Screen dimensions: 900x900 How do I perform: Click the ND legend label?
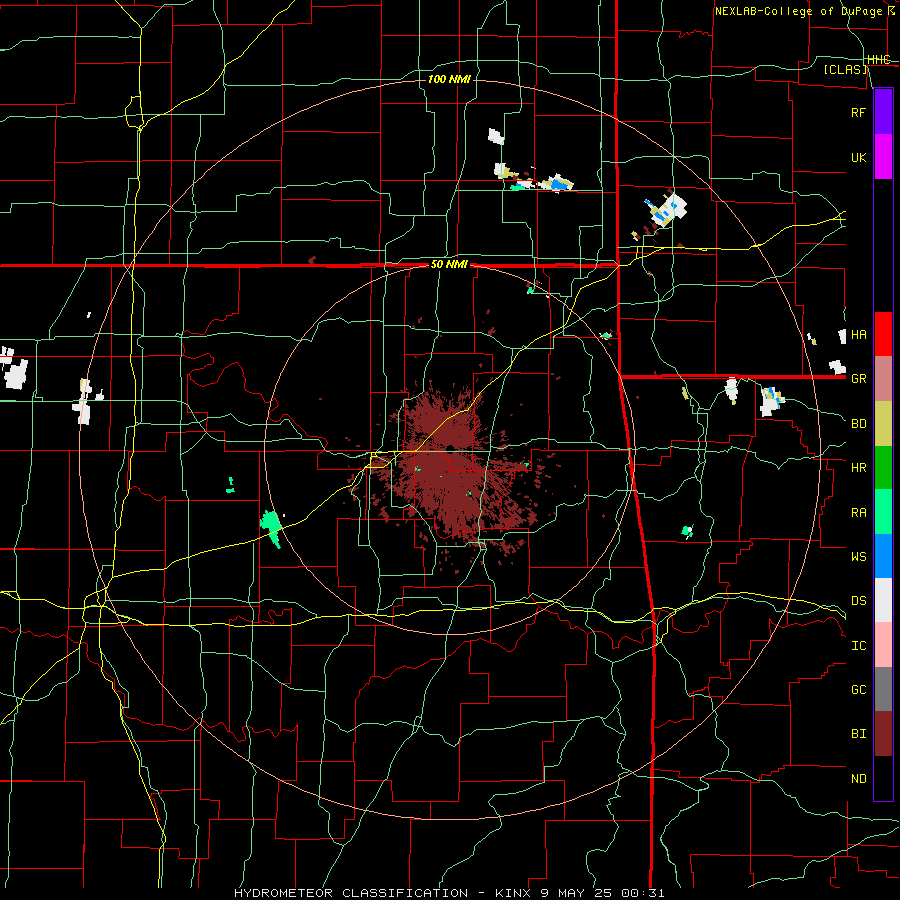[859, 778]
